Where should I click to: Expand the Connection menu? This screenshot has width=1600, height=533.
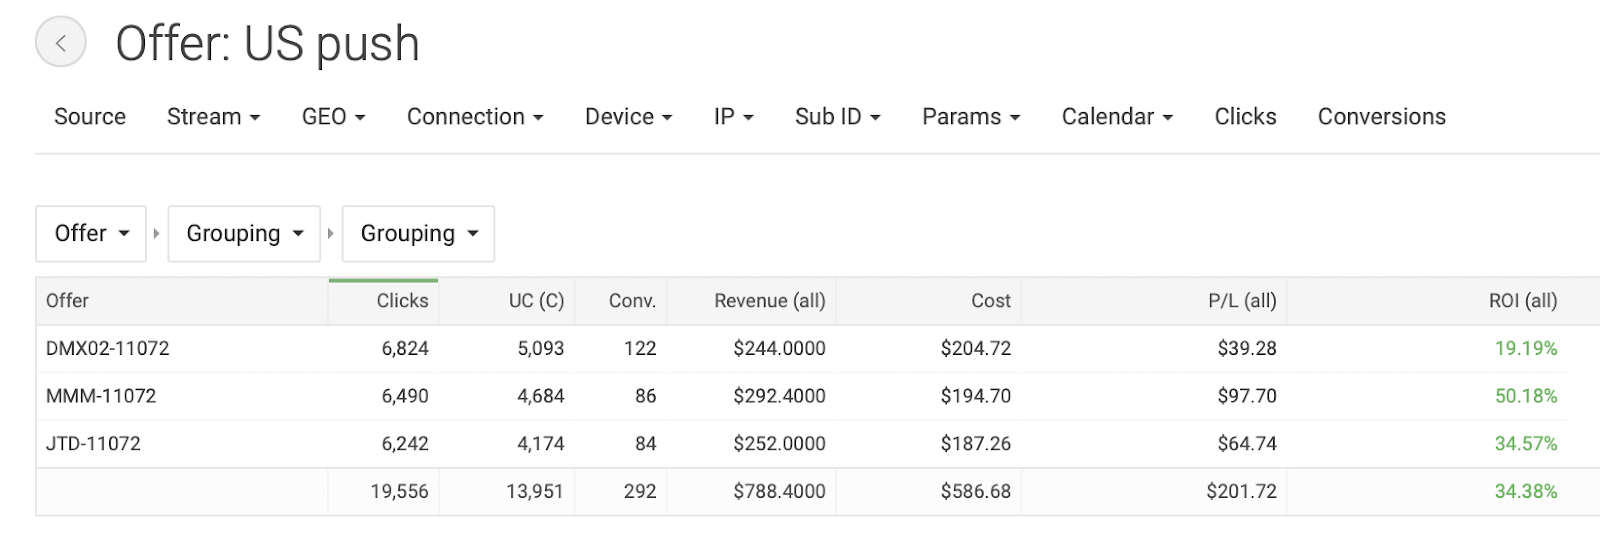coord(475,117)
